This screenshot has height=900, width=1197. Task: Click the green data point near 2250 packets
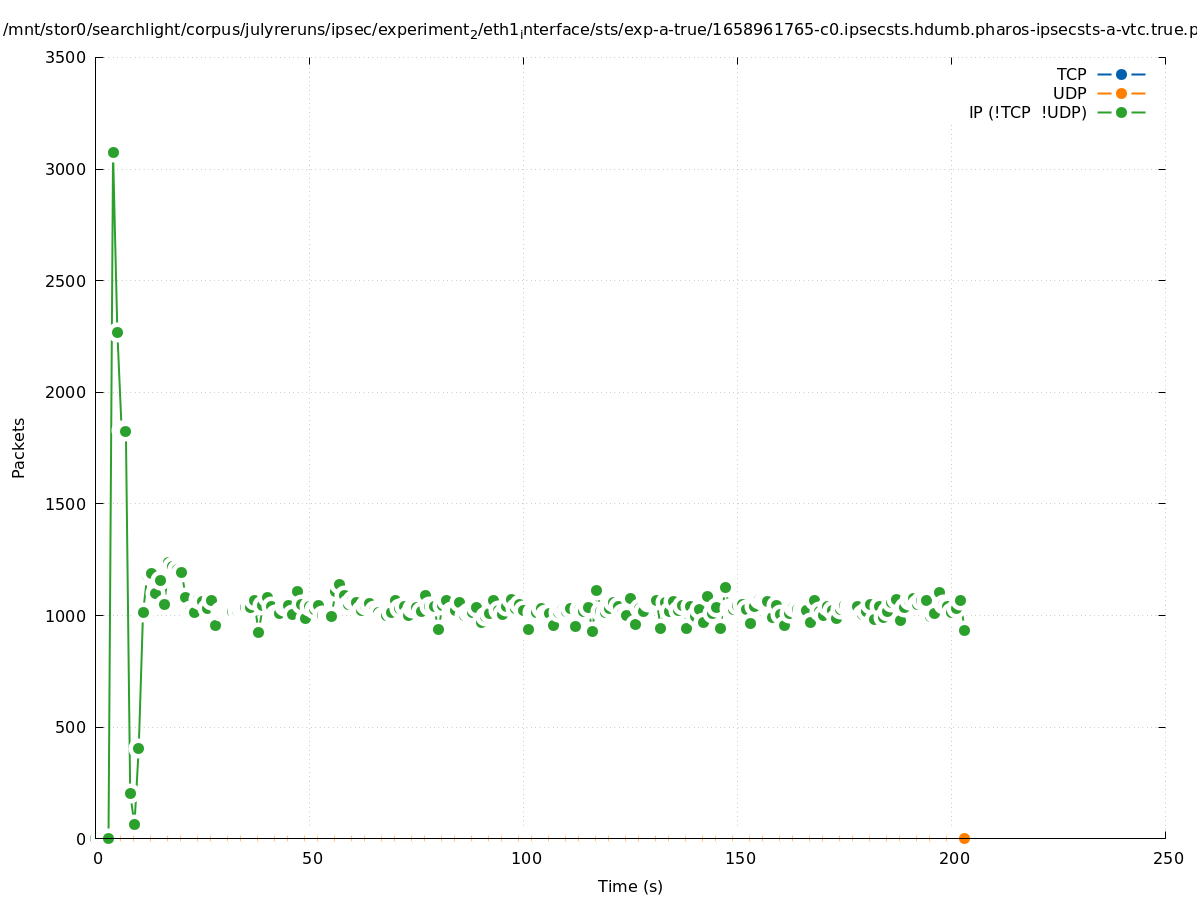117,332
